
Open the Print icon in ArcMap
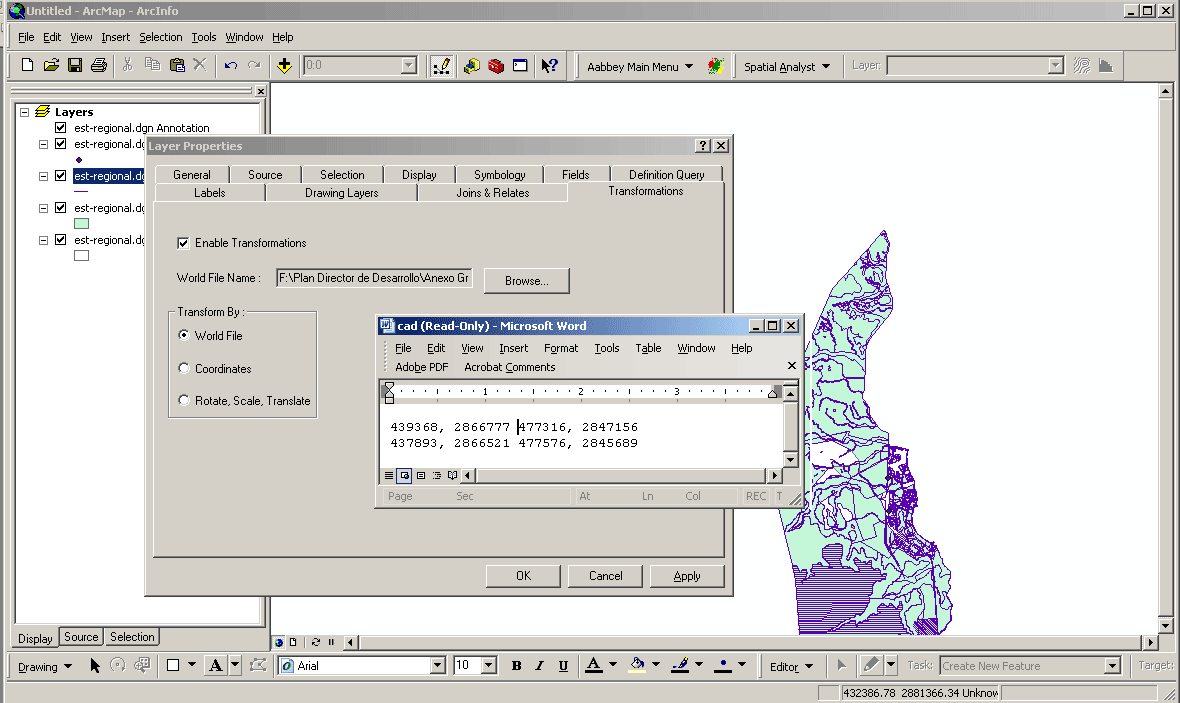coord(98,64)
